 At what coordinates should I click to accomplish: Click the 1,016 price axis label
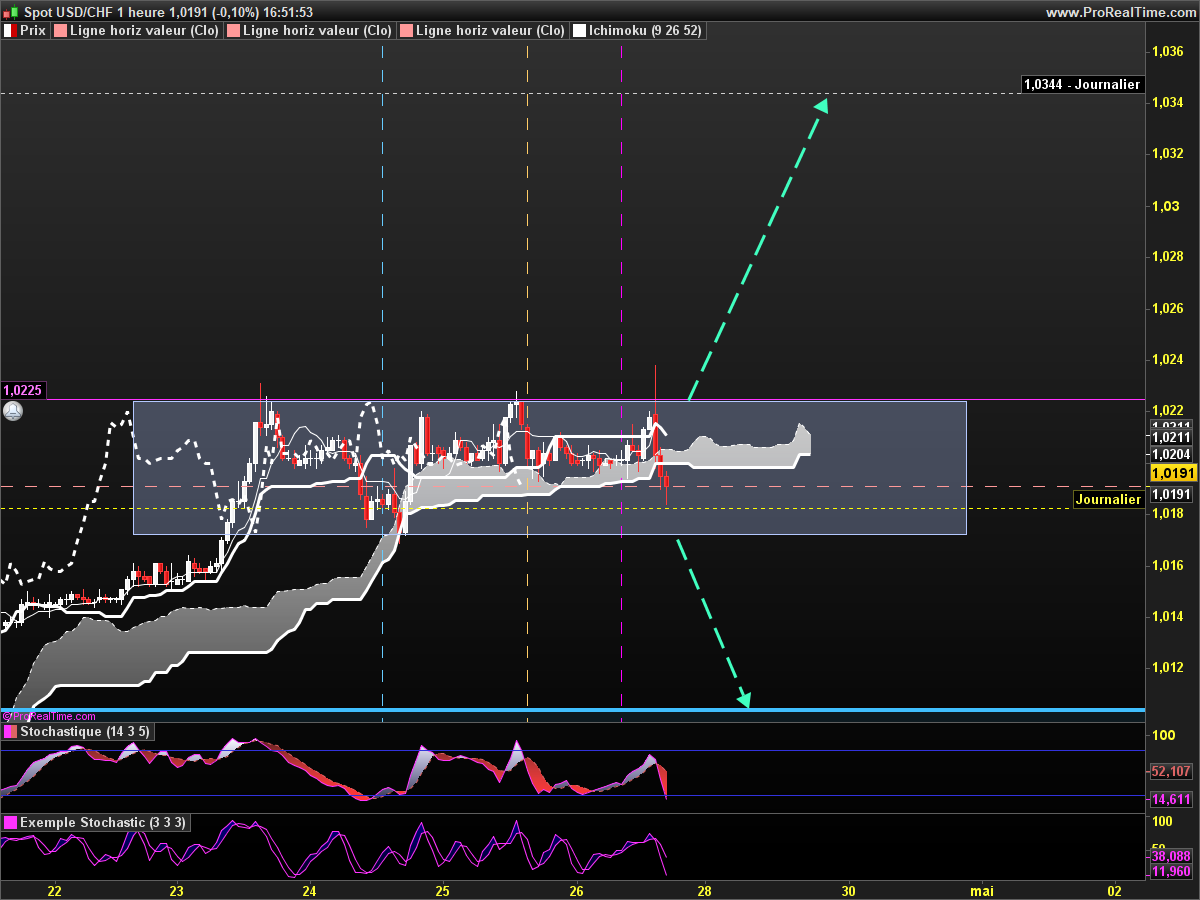(1168, 565)
